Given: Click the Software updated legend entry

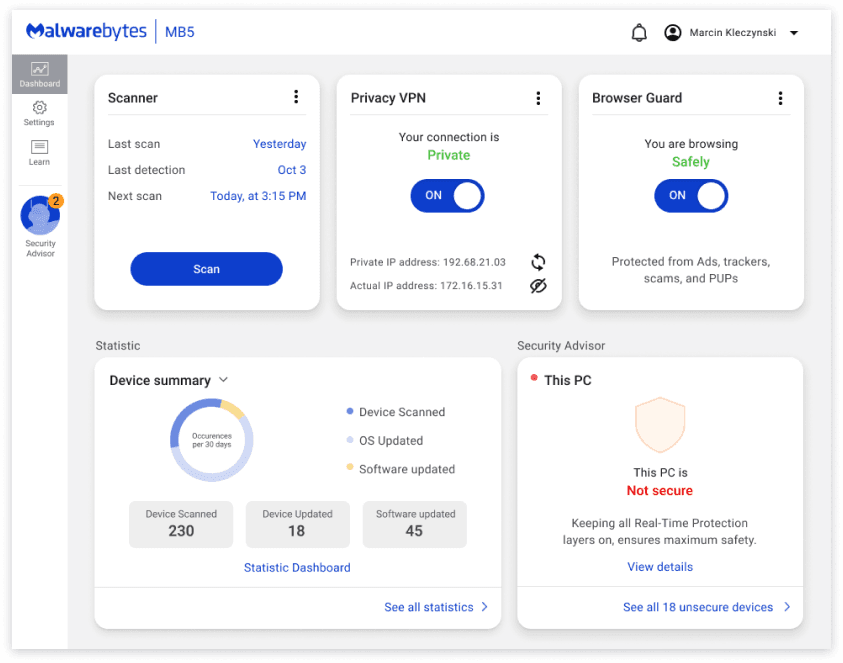Looking at the screenshot, I should tap(401, 469).
